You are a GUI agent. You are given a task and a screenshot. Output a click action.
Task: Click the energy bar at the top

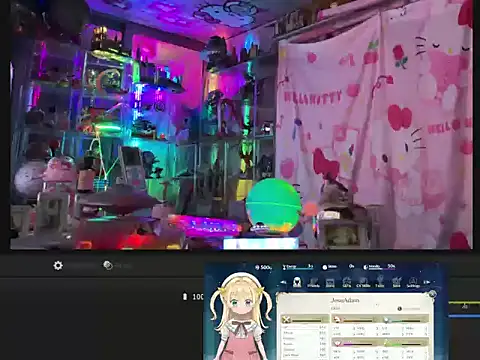click(298, 267)
